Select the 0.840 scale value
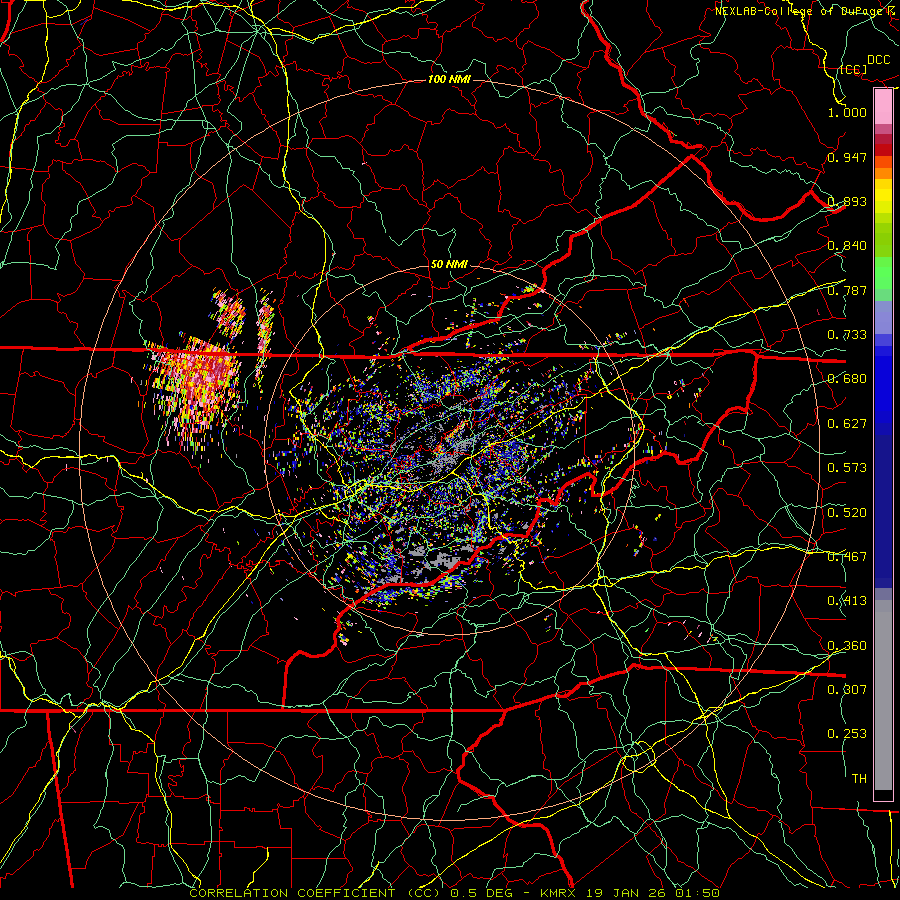900x900 pixels. click(x=847, y=246)
